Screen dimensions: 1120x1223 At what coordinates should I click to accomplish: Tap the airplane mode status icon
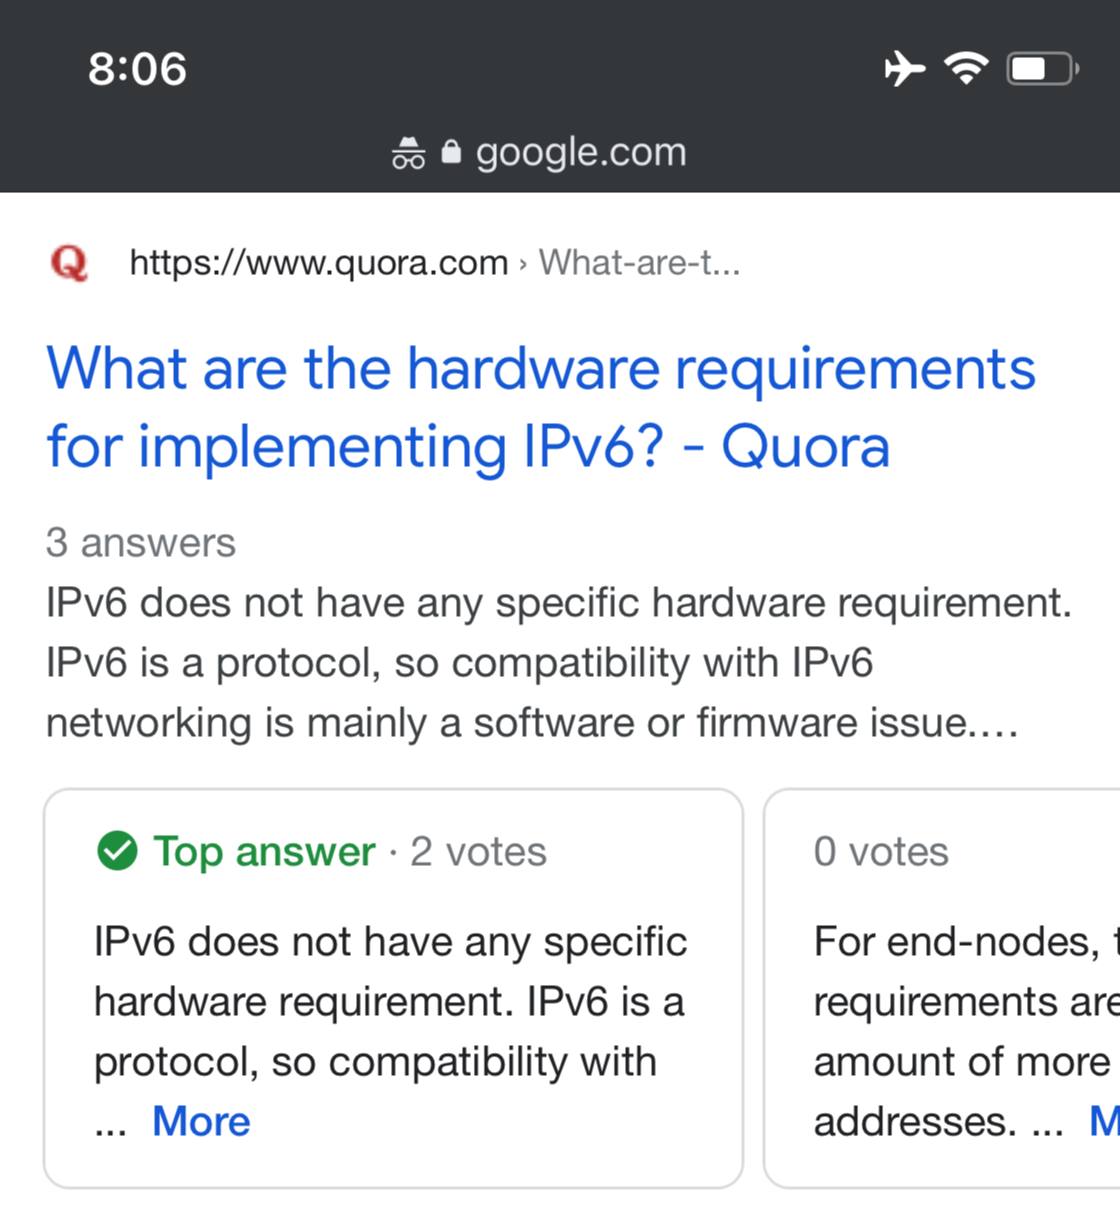coord(905,69)
